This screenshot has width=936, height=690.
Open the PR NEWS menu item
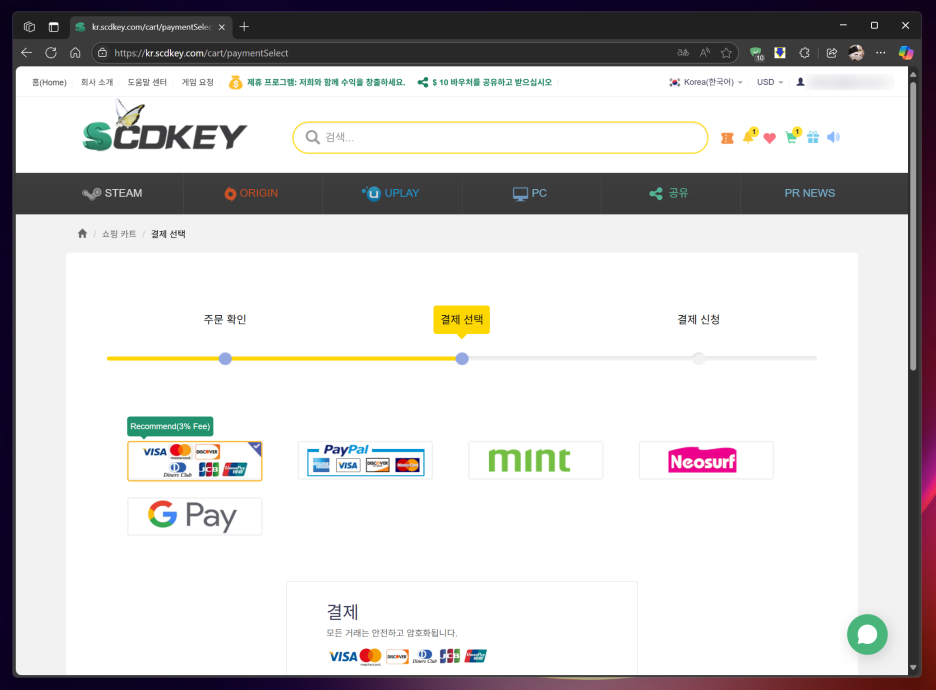coord(809,193)
